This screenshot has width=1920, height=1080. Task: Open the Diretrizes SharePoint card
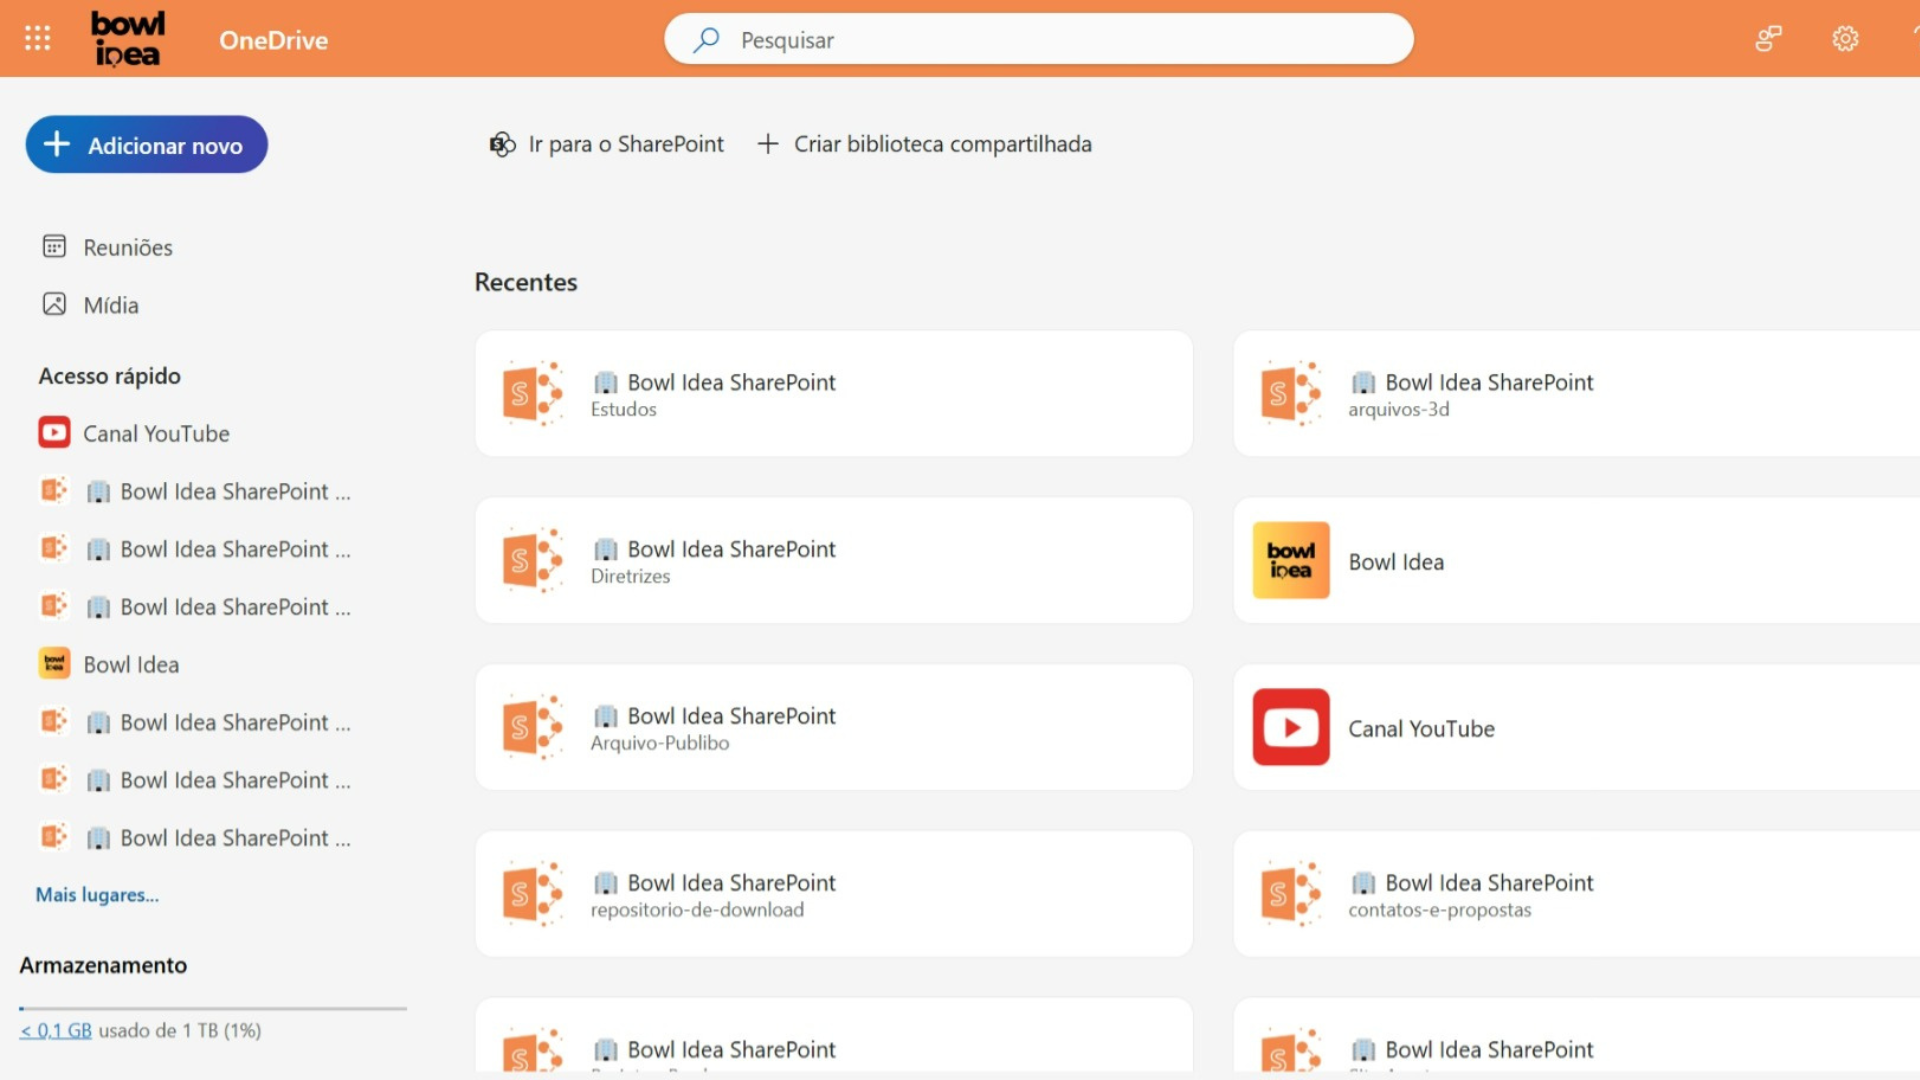point(834,561)
